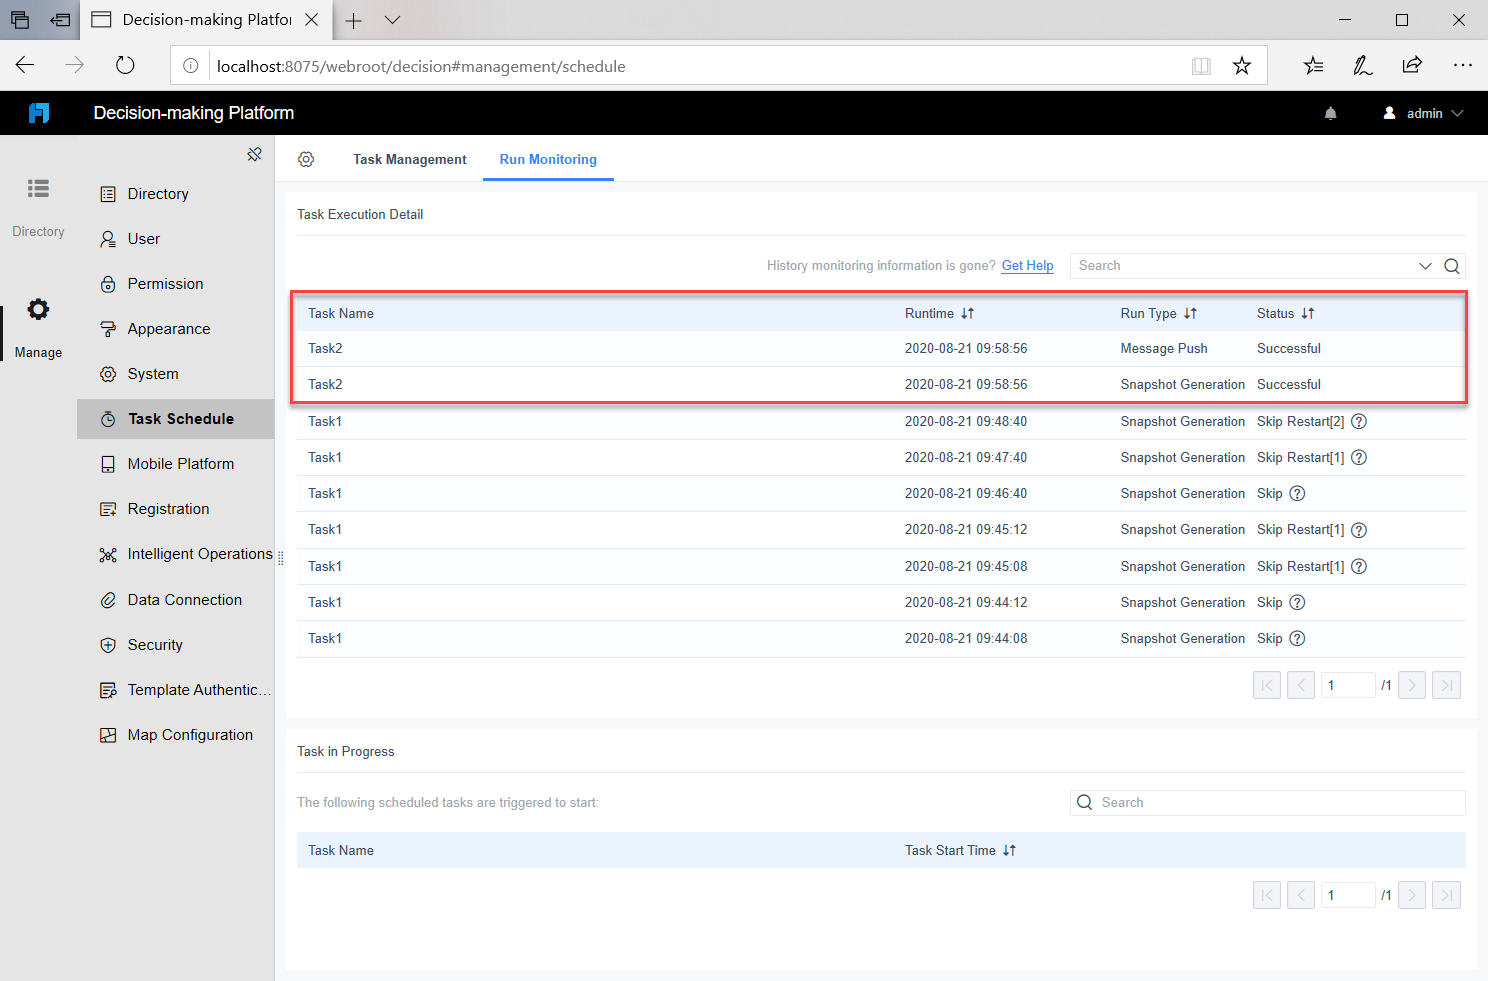
Task: Switch to the Task Management tab
Action: 409,159
